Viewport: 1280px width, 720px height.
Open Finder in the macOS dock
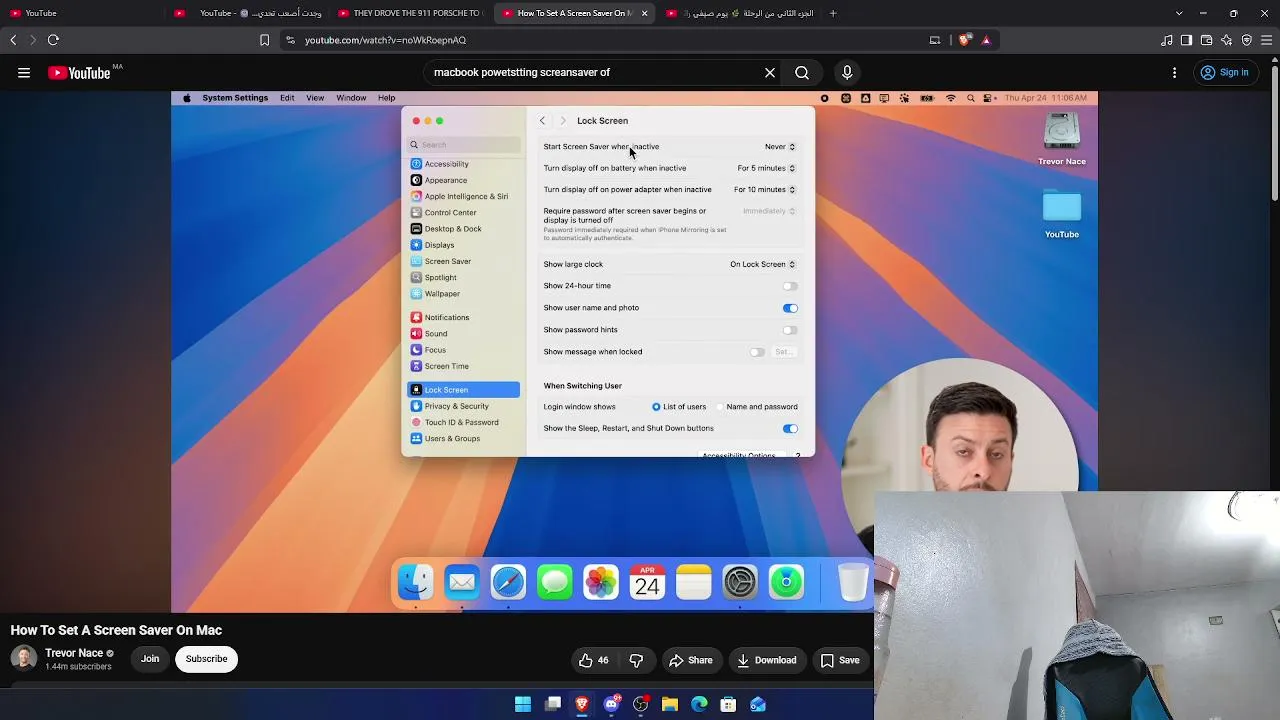[416, 582]
